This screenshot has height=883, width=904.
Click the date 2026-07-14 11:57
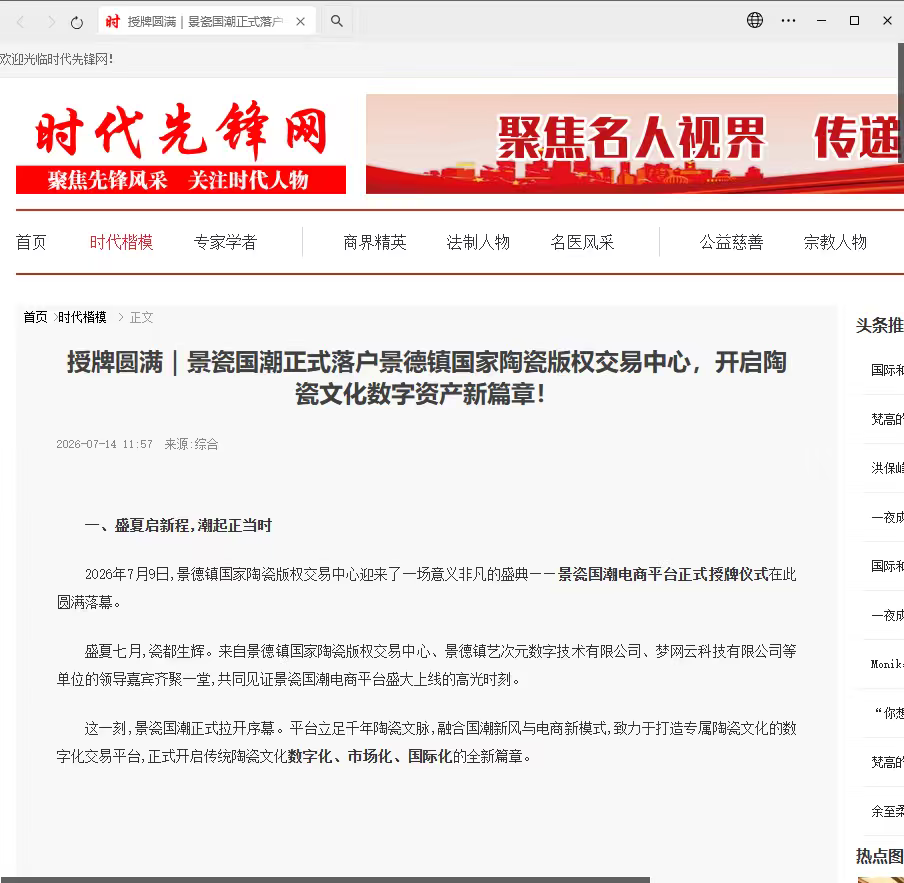[104, 444]
